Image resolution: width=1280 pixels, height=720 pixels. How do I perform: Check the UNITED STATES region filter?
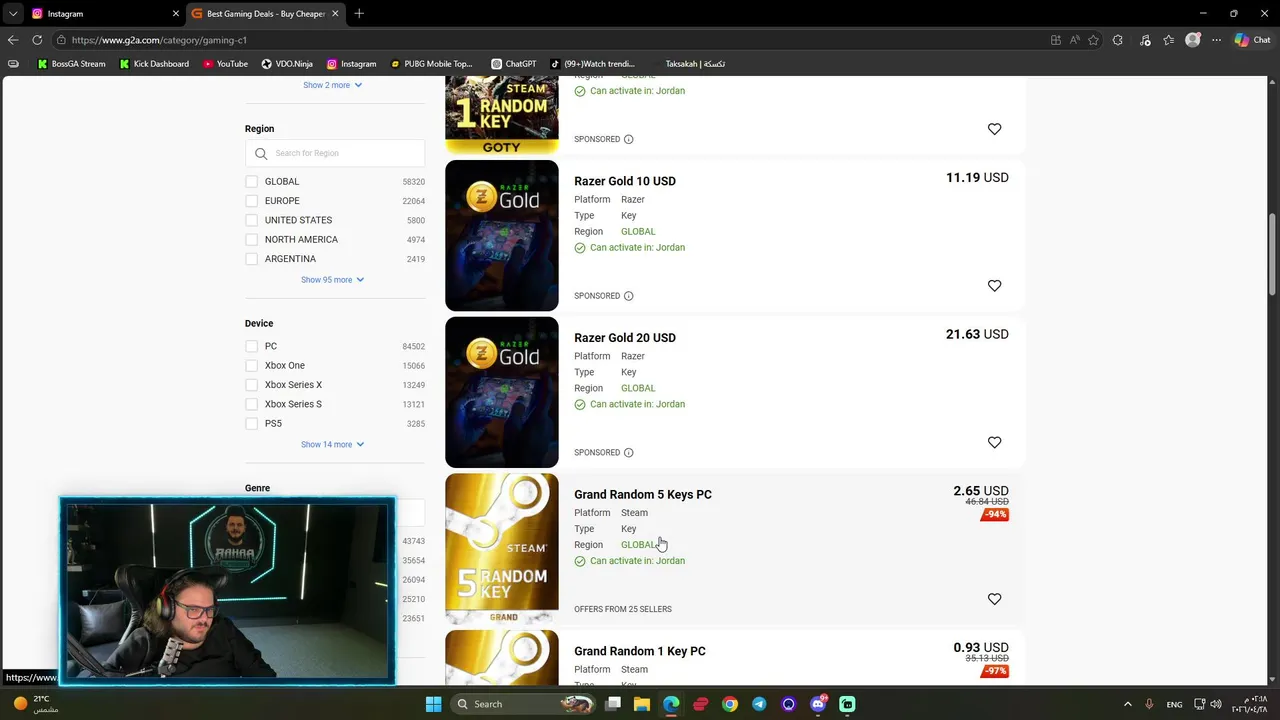click(x=252, y=220)
